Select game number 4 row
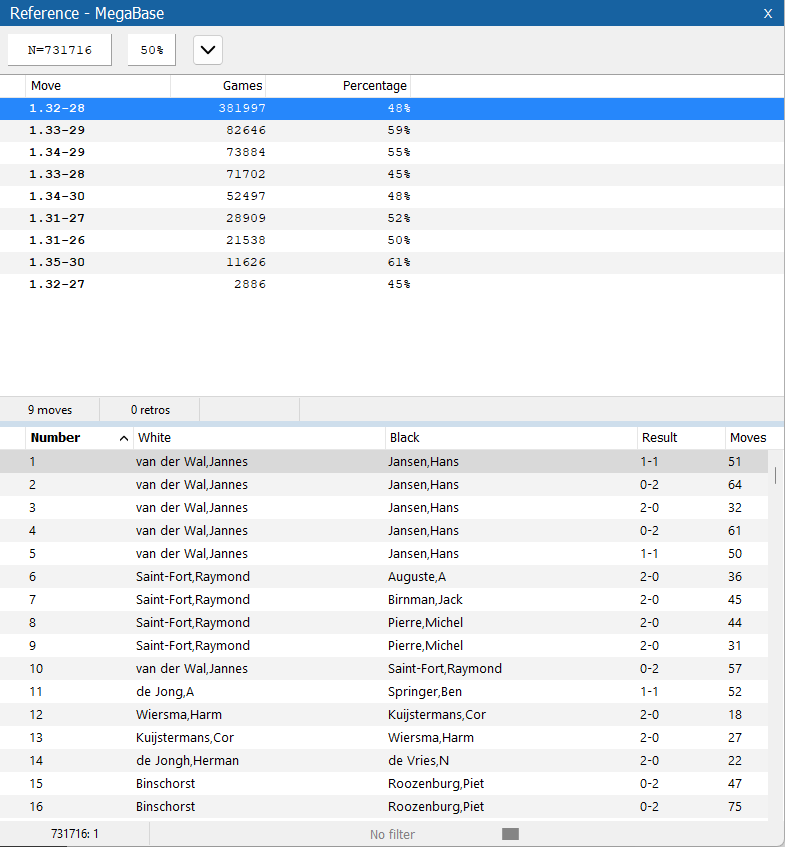This screenshot has height=847, width=785. 384,530
